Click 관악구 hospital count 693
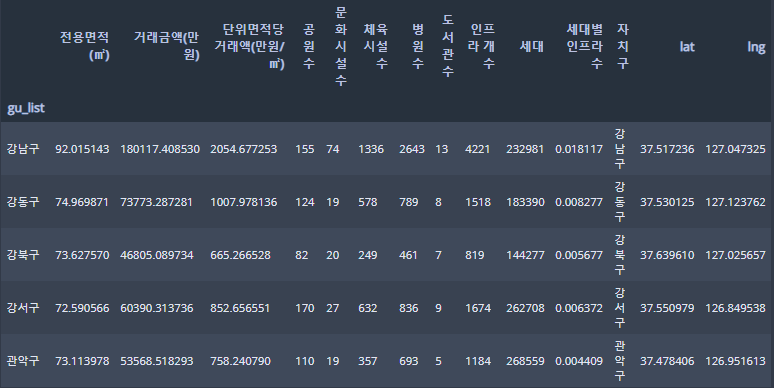The height and width of the screenshot is (388, 774). [409, 361]
